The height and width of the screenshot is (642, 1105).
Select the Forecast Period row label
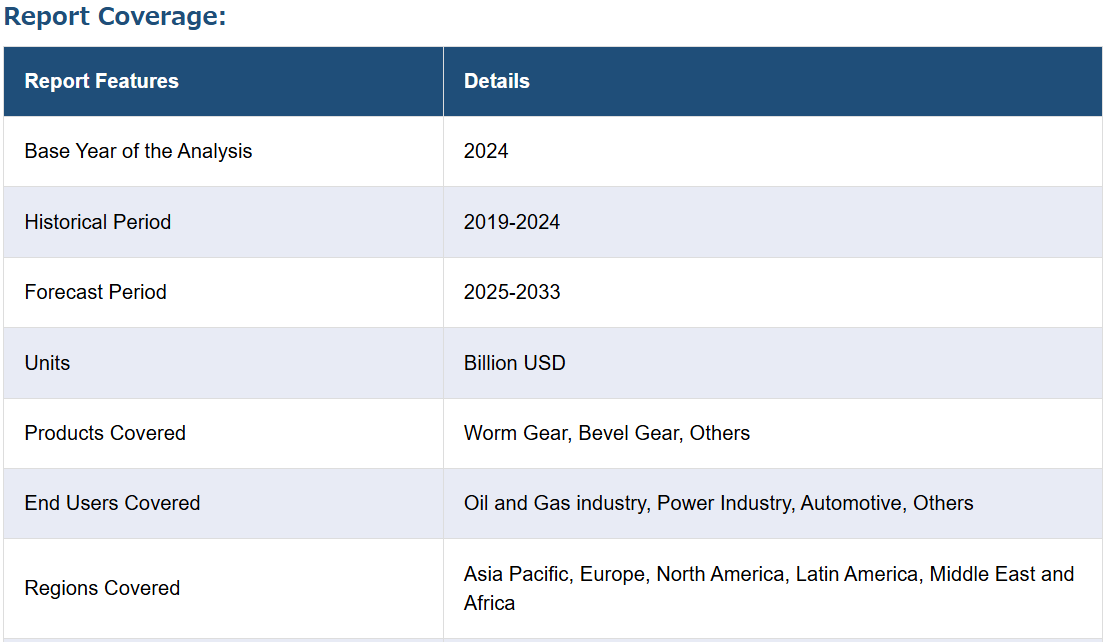point(96,292)
